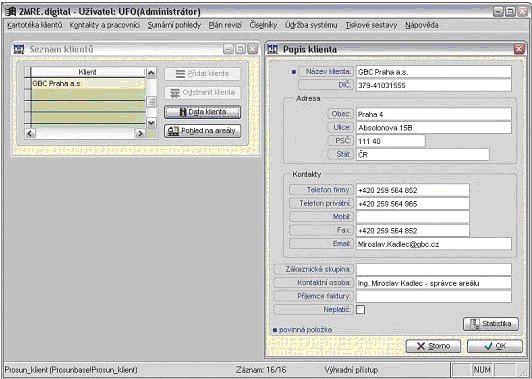Click the Výhradní přístup status text
The width and height of the screenshot is (532, 379).
click(351, 370)
